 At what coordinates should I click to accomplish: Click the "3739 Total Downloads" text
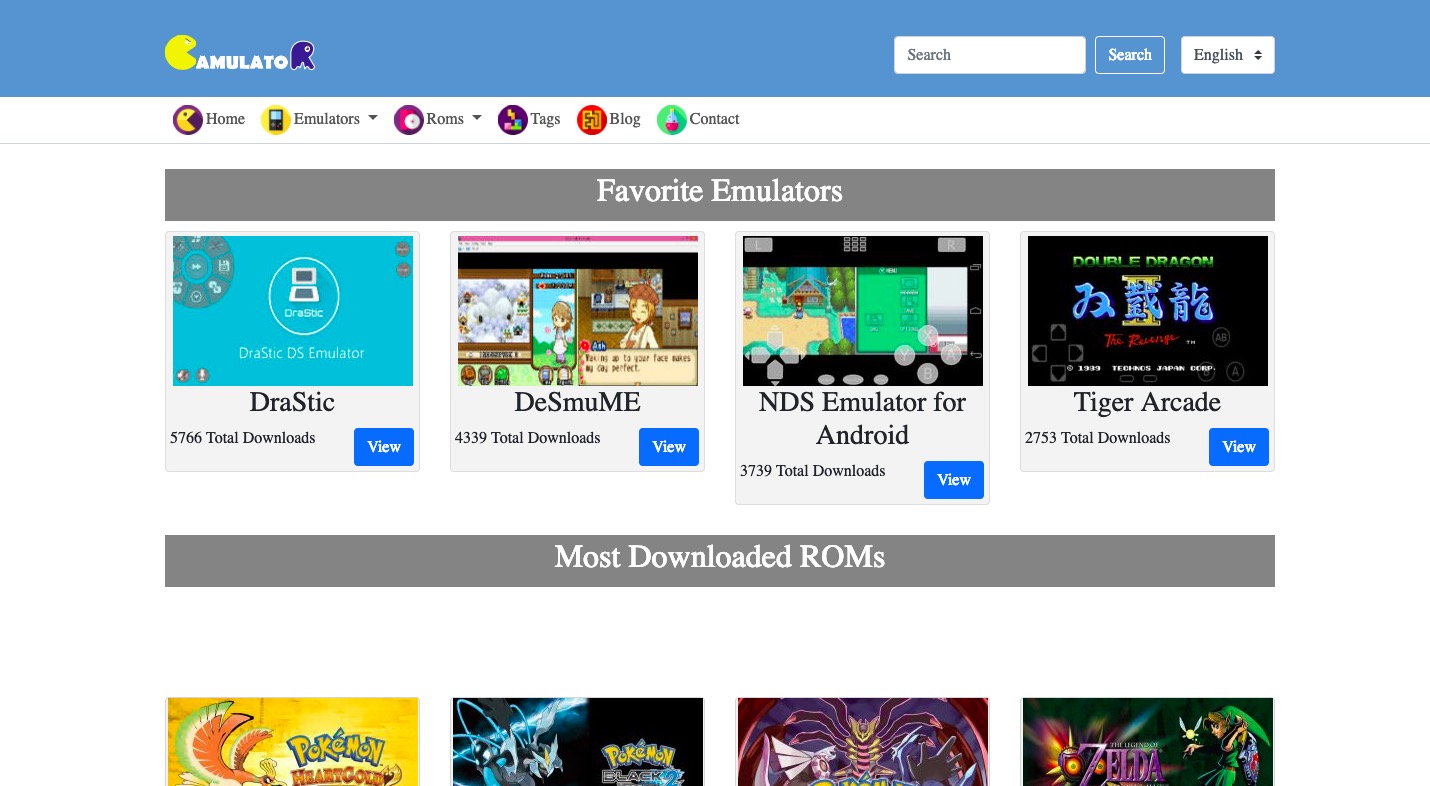point(813,471)
